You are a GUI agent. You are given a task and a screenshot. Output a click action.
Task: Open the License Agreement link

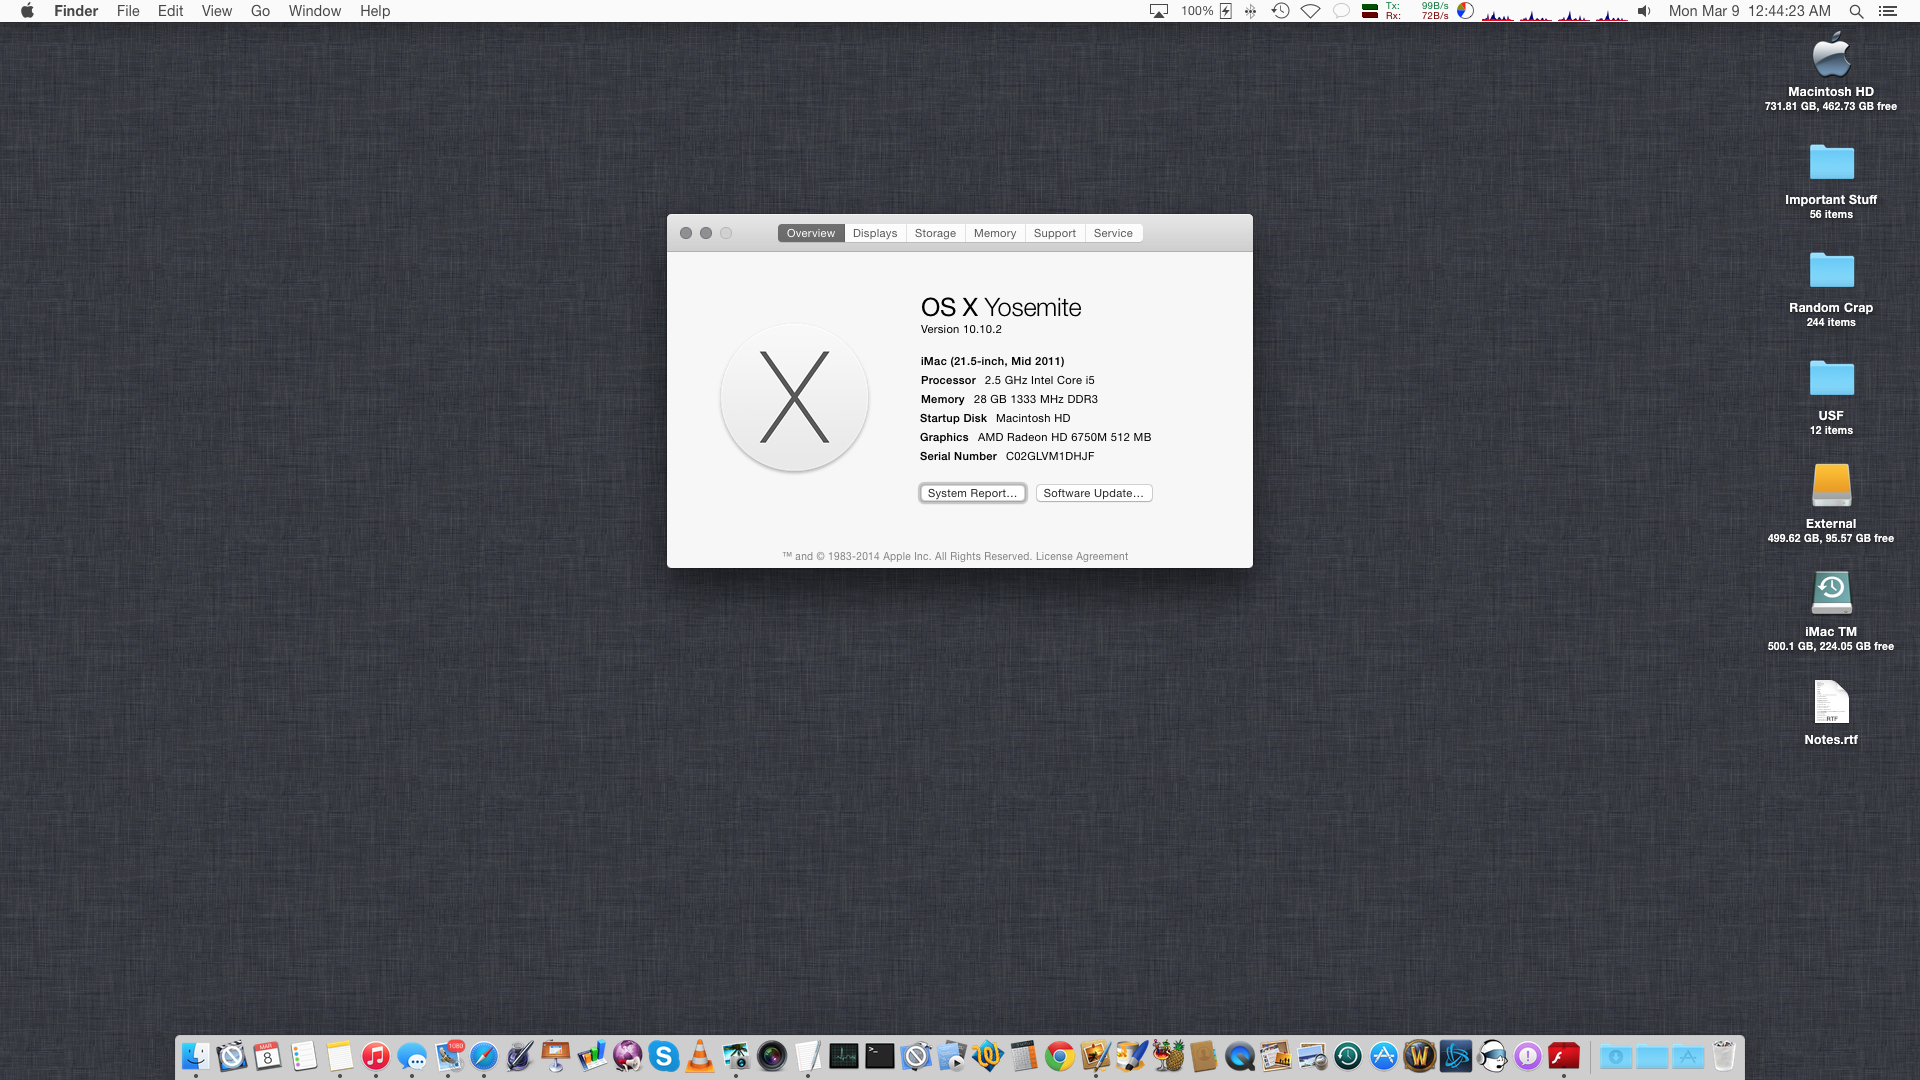[1082, 556]
